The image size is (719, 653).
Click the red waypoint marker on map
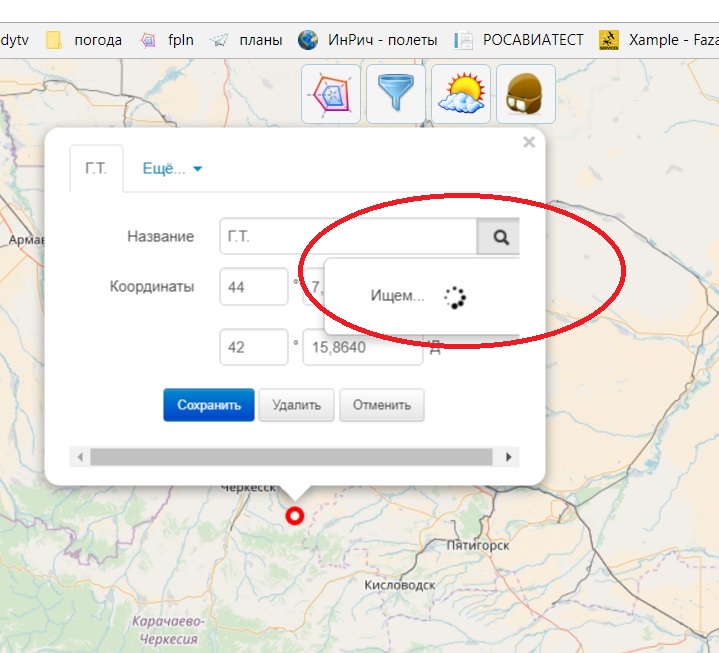294,516
